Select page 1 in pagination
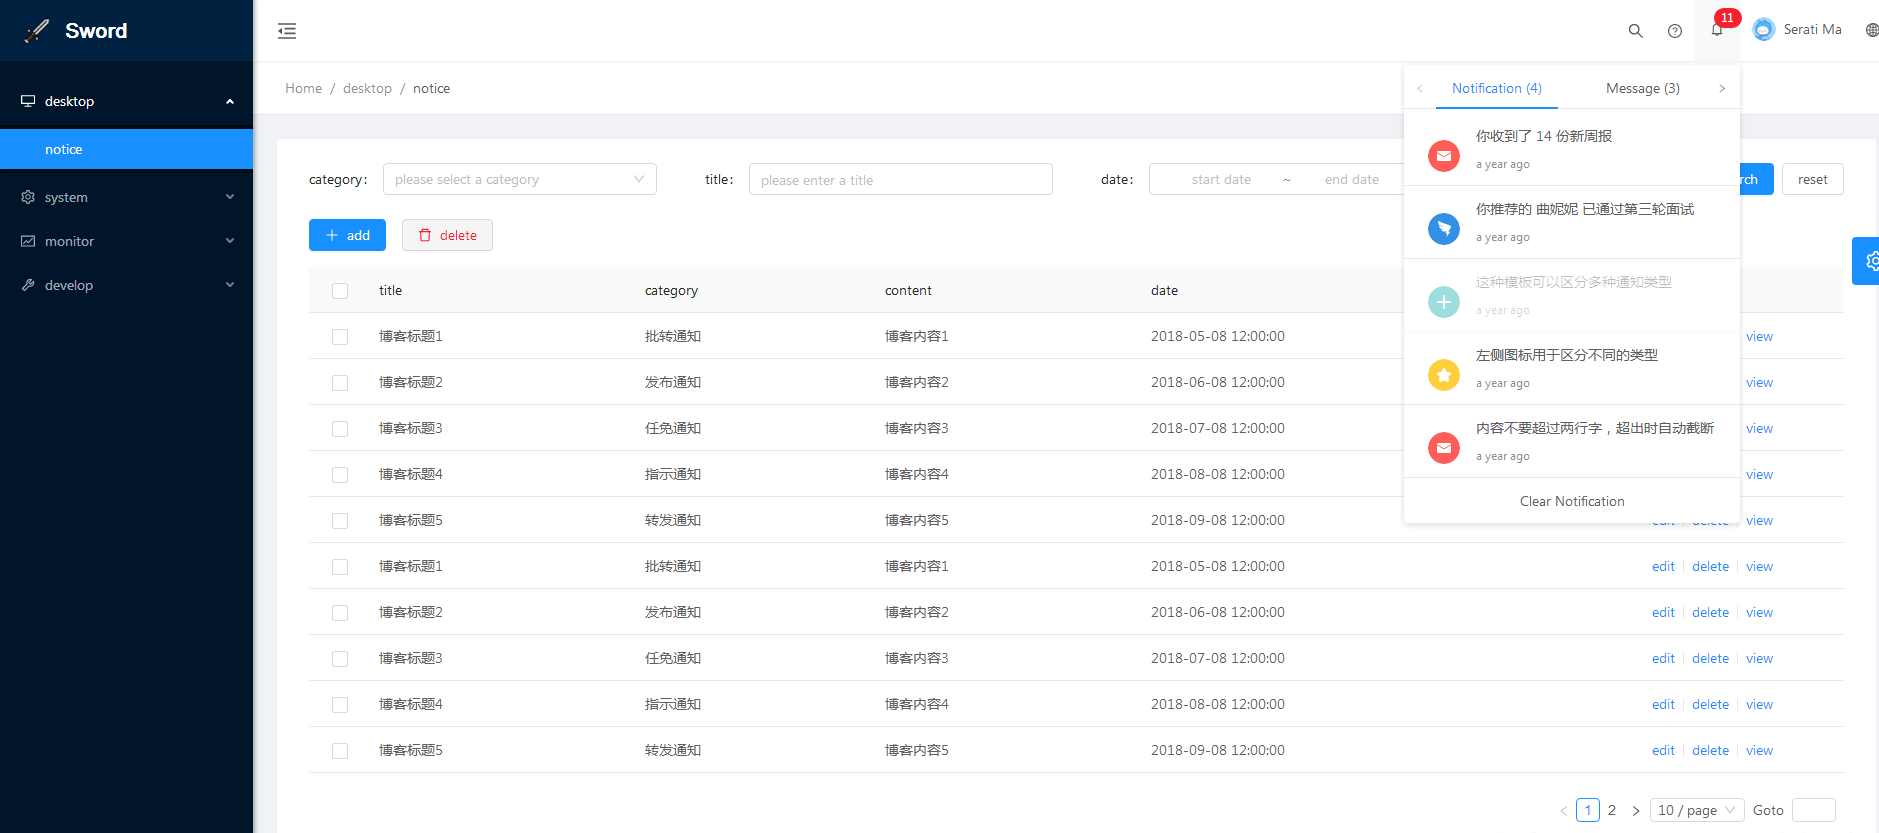This screenshot has height=833, width=1879. coord(1588,810)
